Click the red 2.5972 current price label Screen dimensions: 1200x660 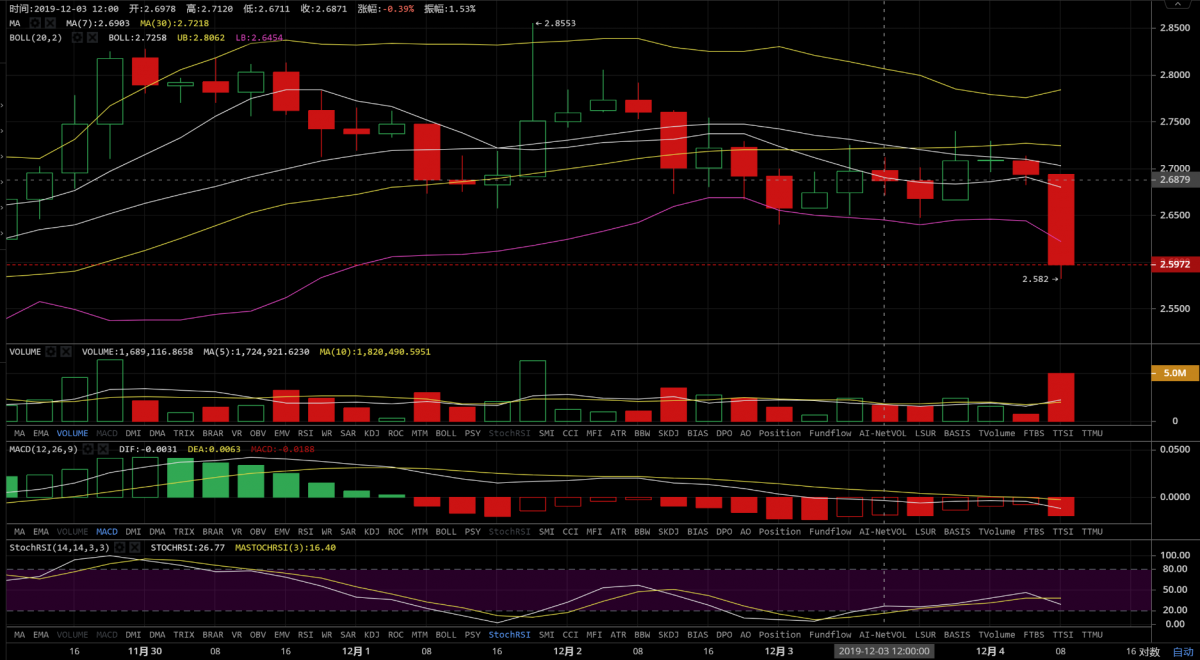click(x=1175, y=265)
